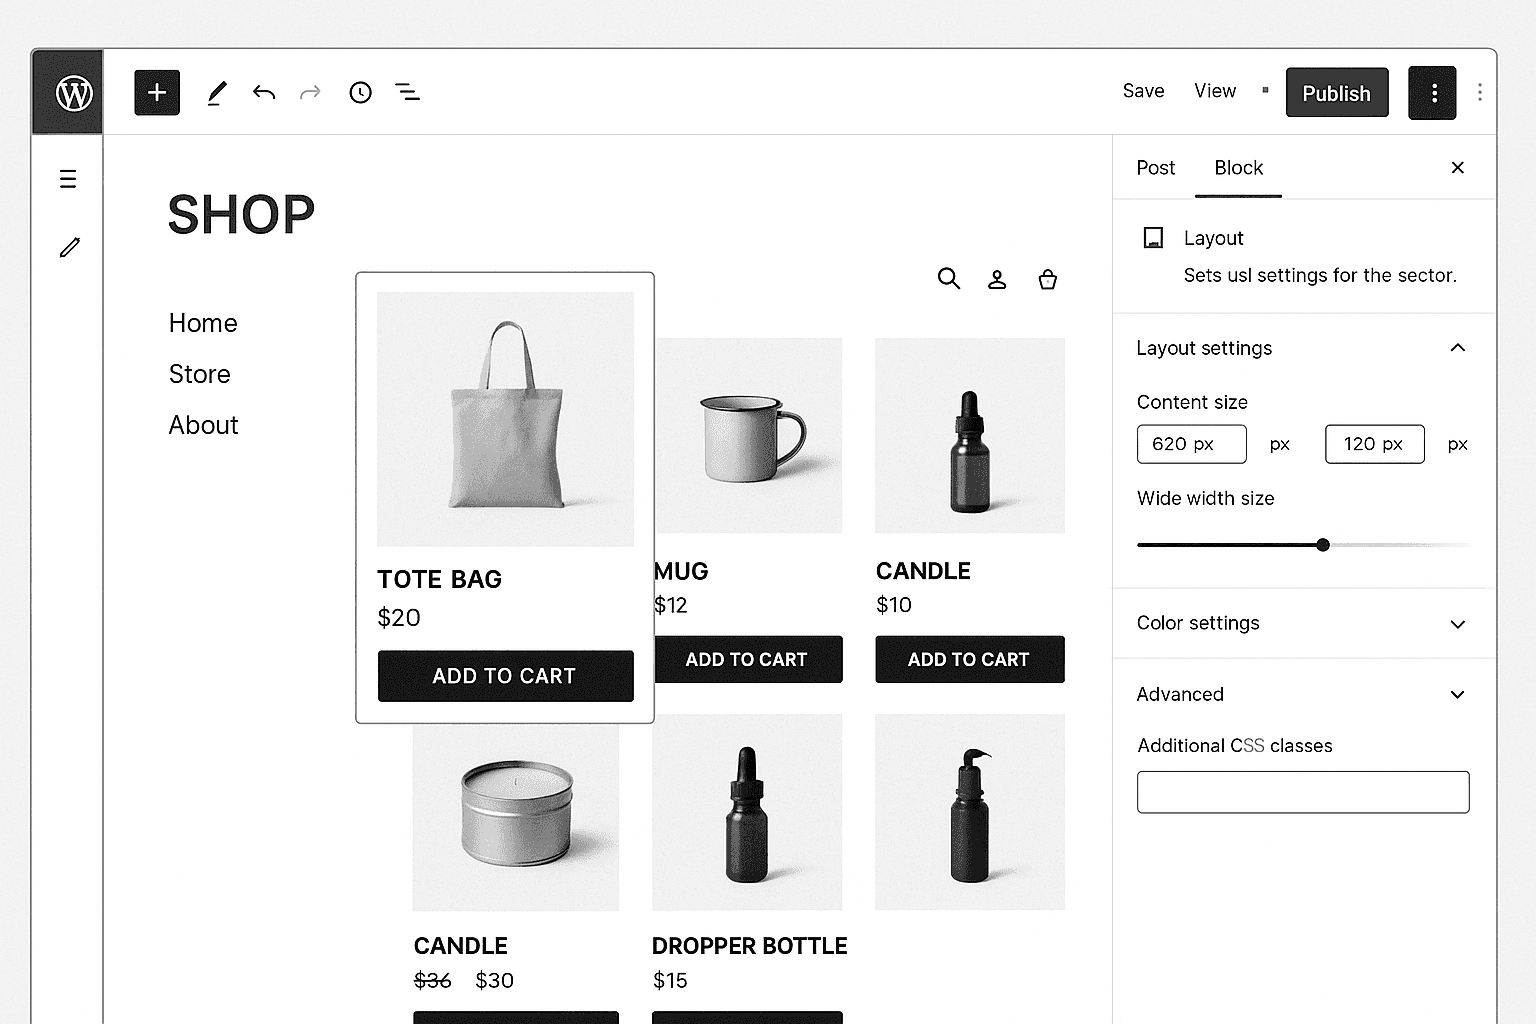Collapse the Layout settings section
Viewport: 1536px width, 1024px height.
(x=1457, y=348)
